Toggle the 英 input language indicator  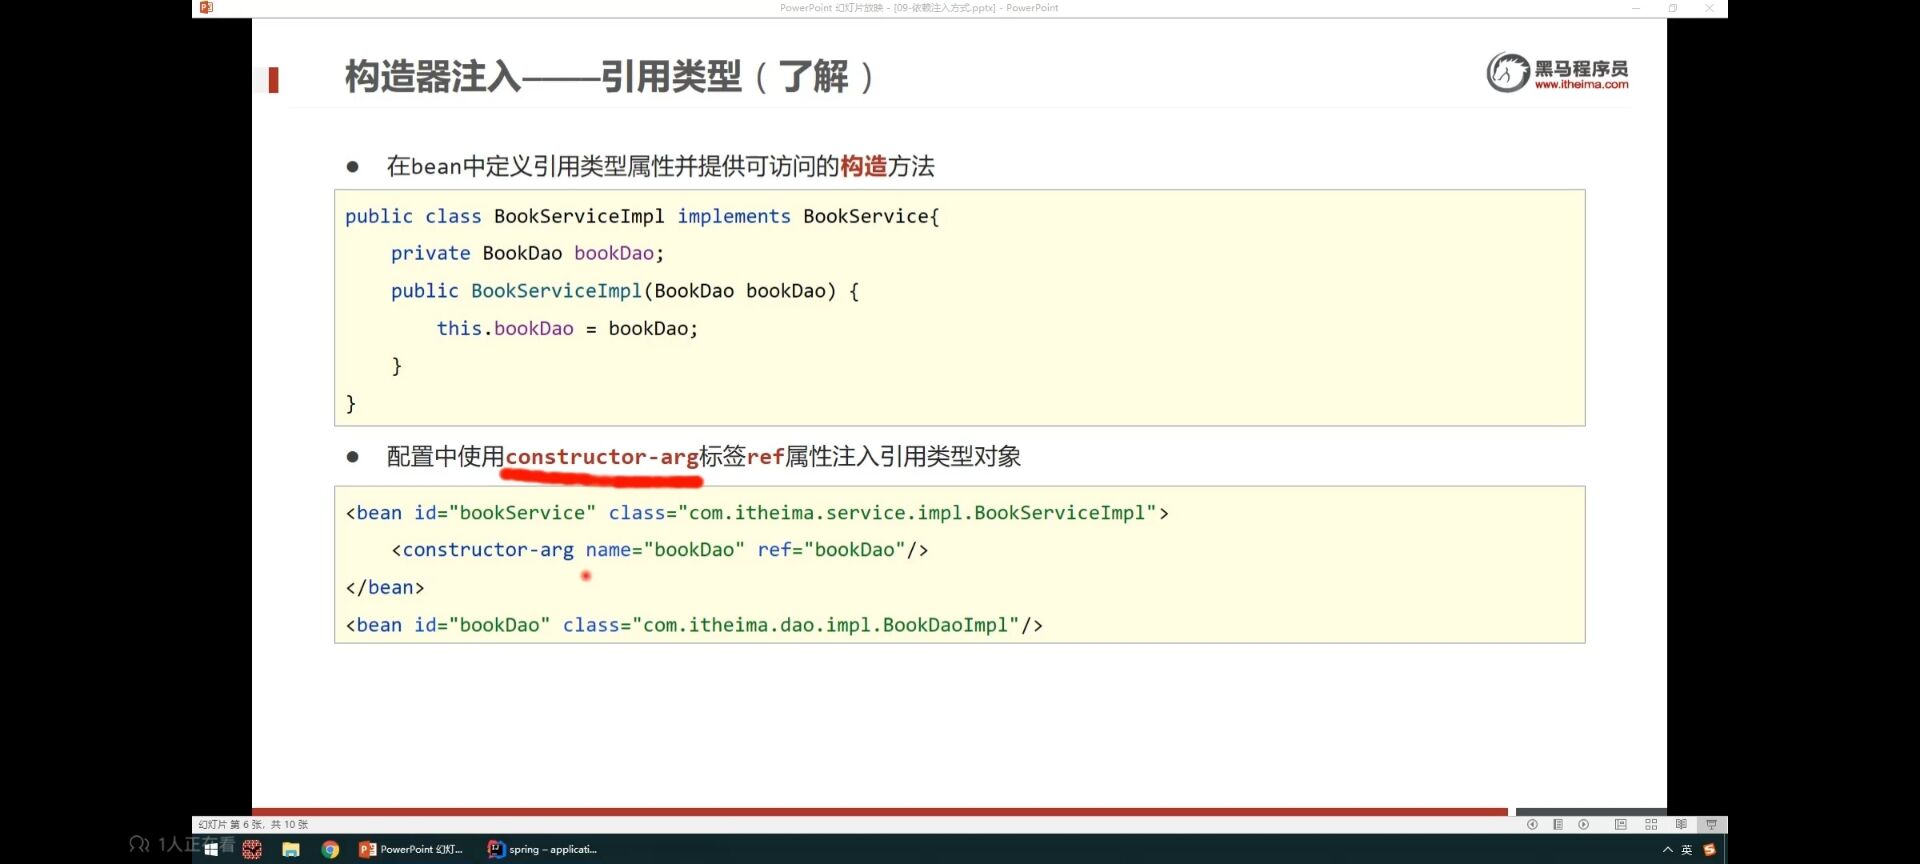(1687, 850)
